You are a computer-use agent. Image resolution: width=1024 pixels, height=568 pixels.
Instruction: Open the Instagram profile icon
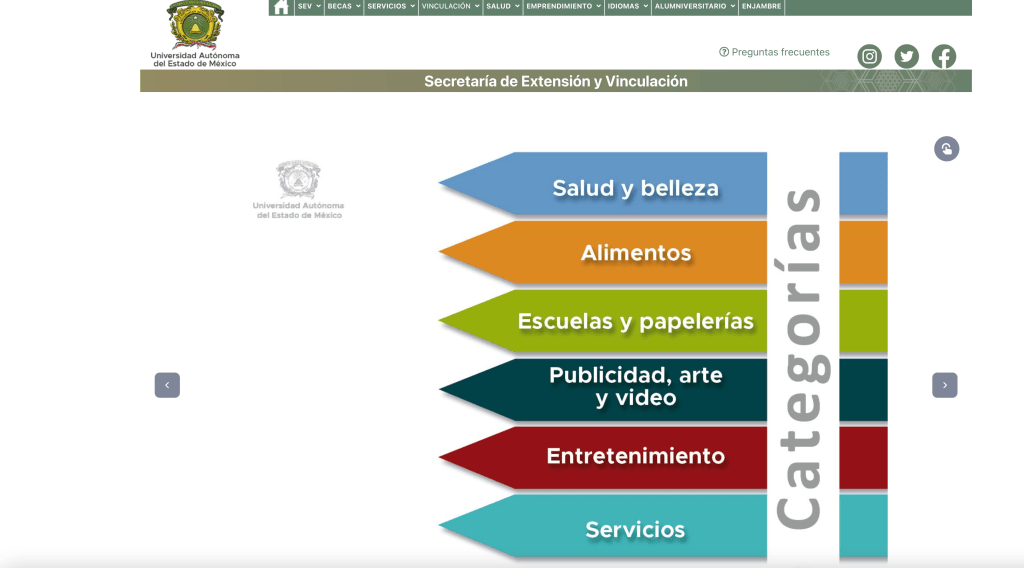coord(870,56)
